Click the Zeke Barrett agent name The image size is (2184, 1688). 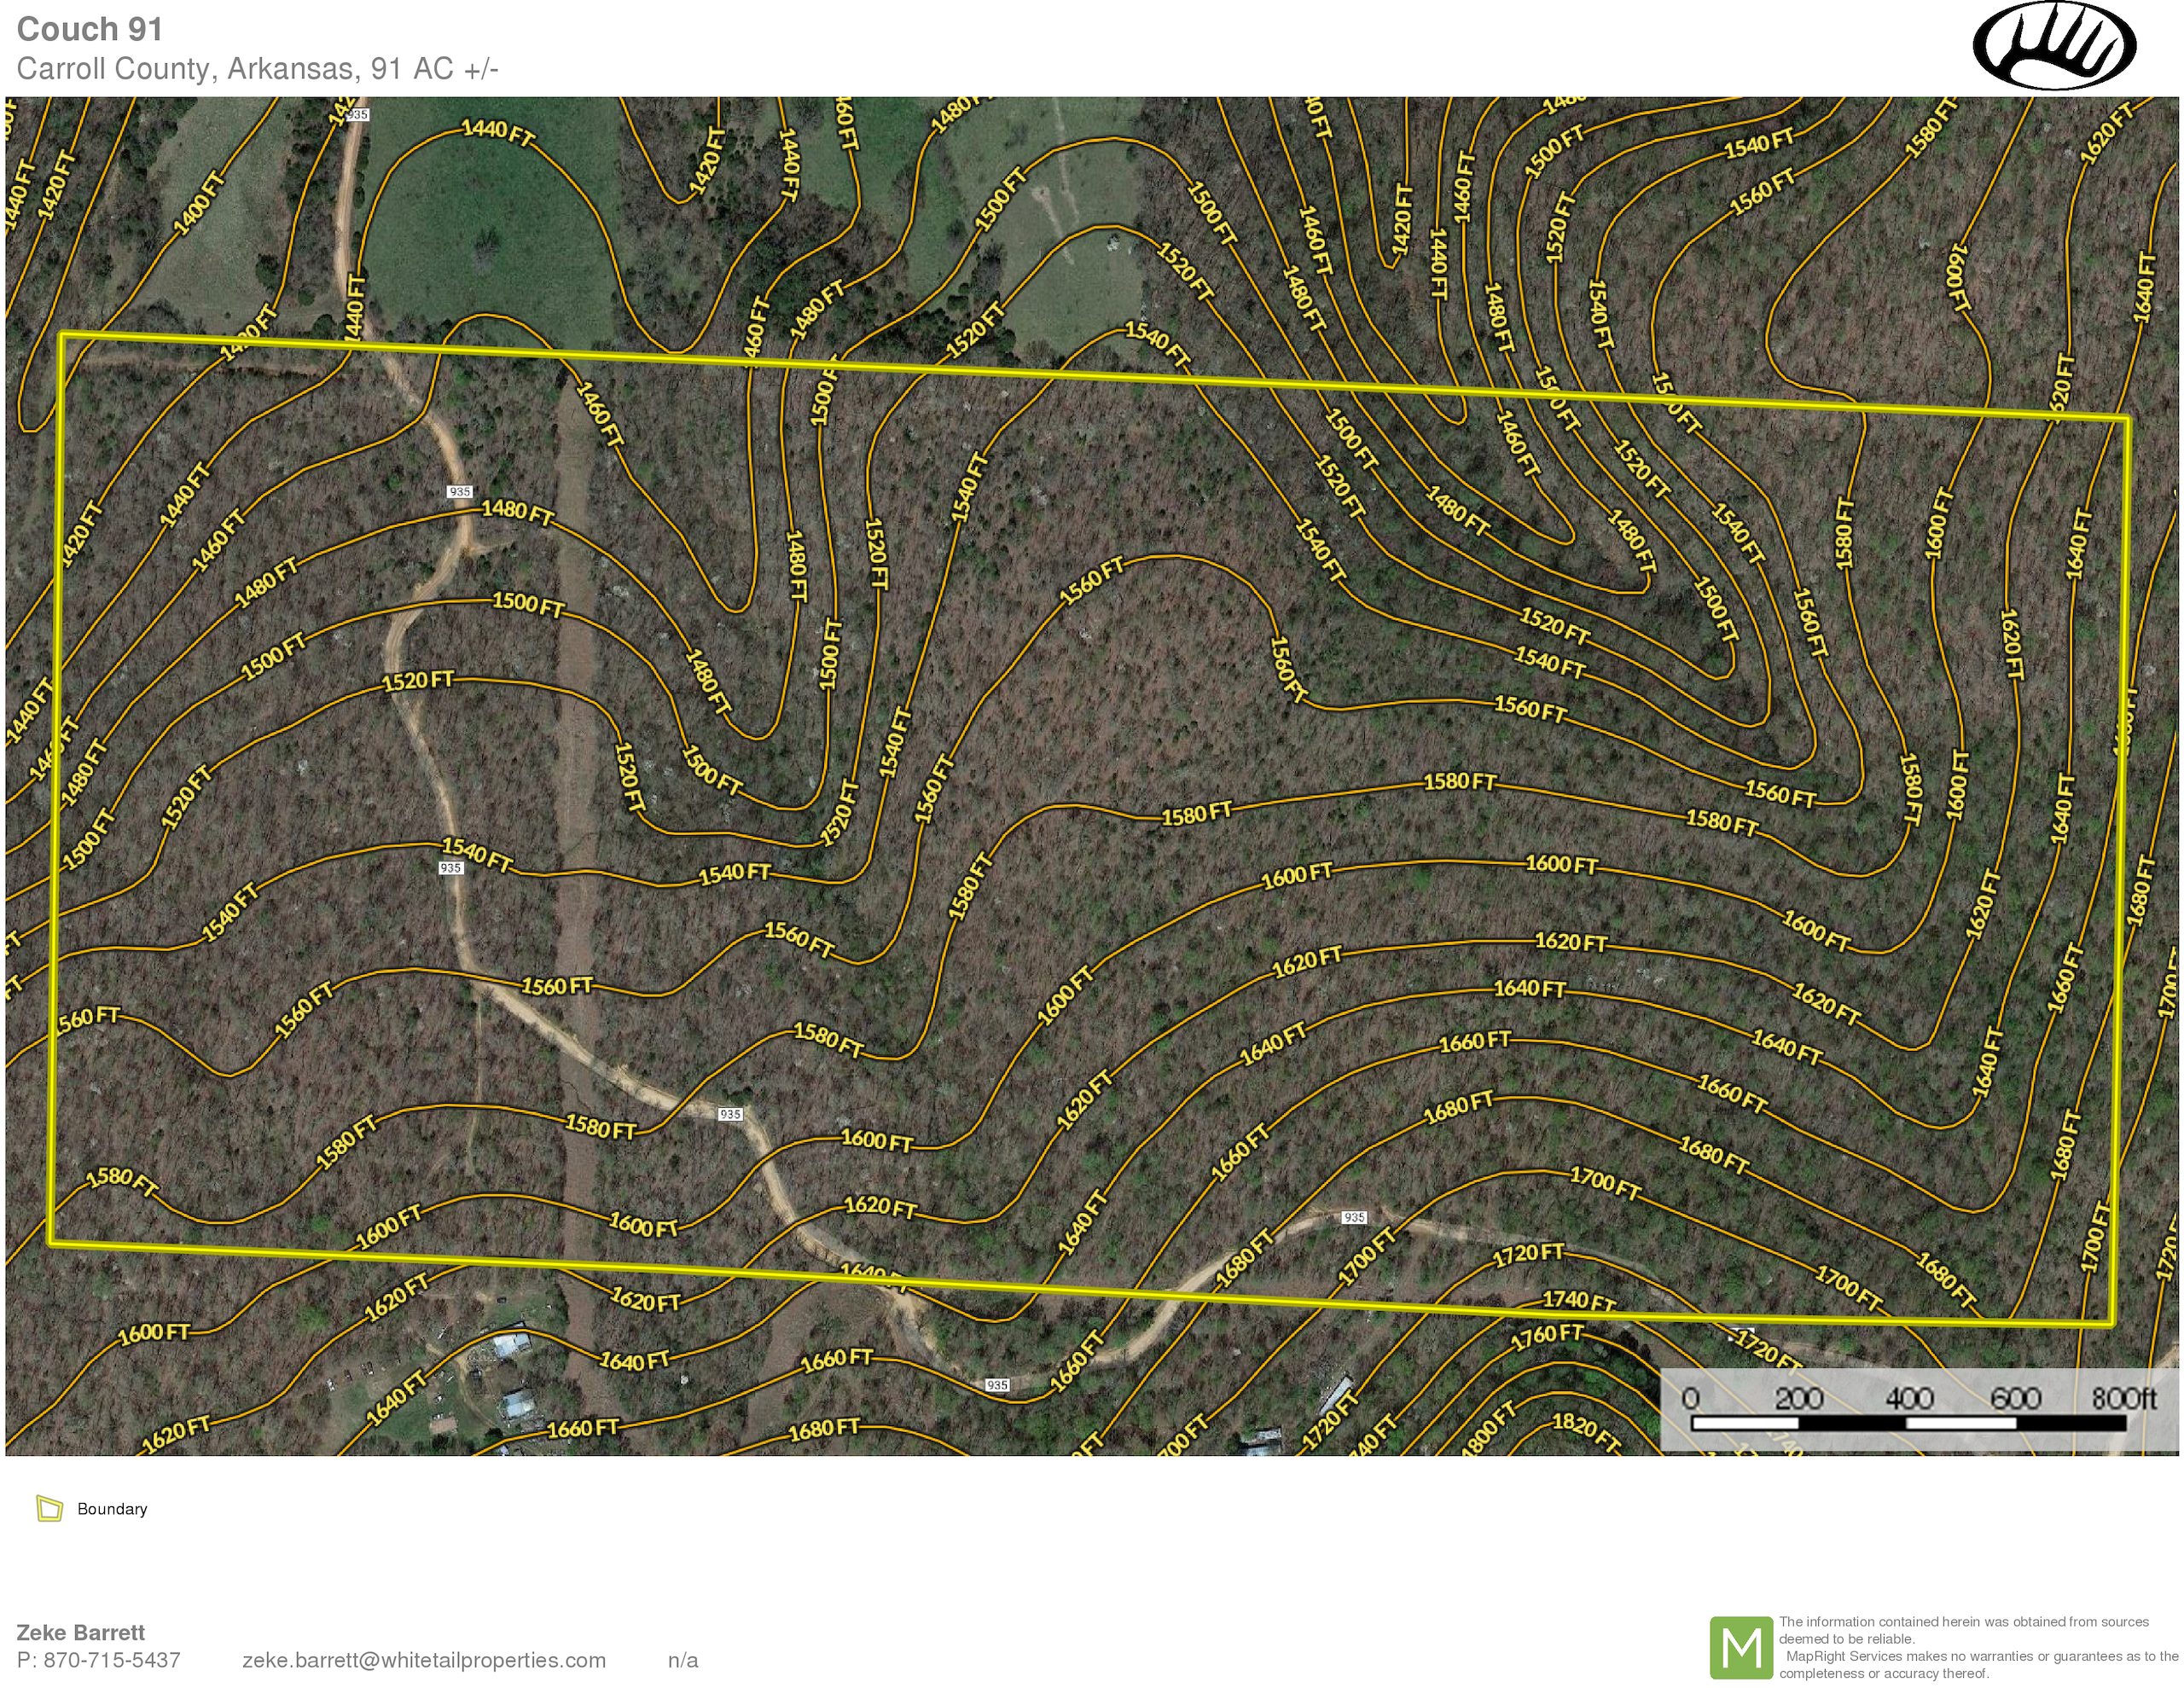point(81,1632)
